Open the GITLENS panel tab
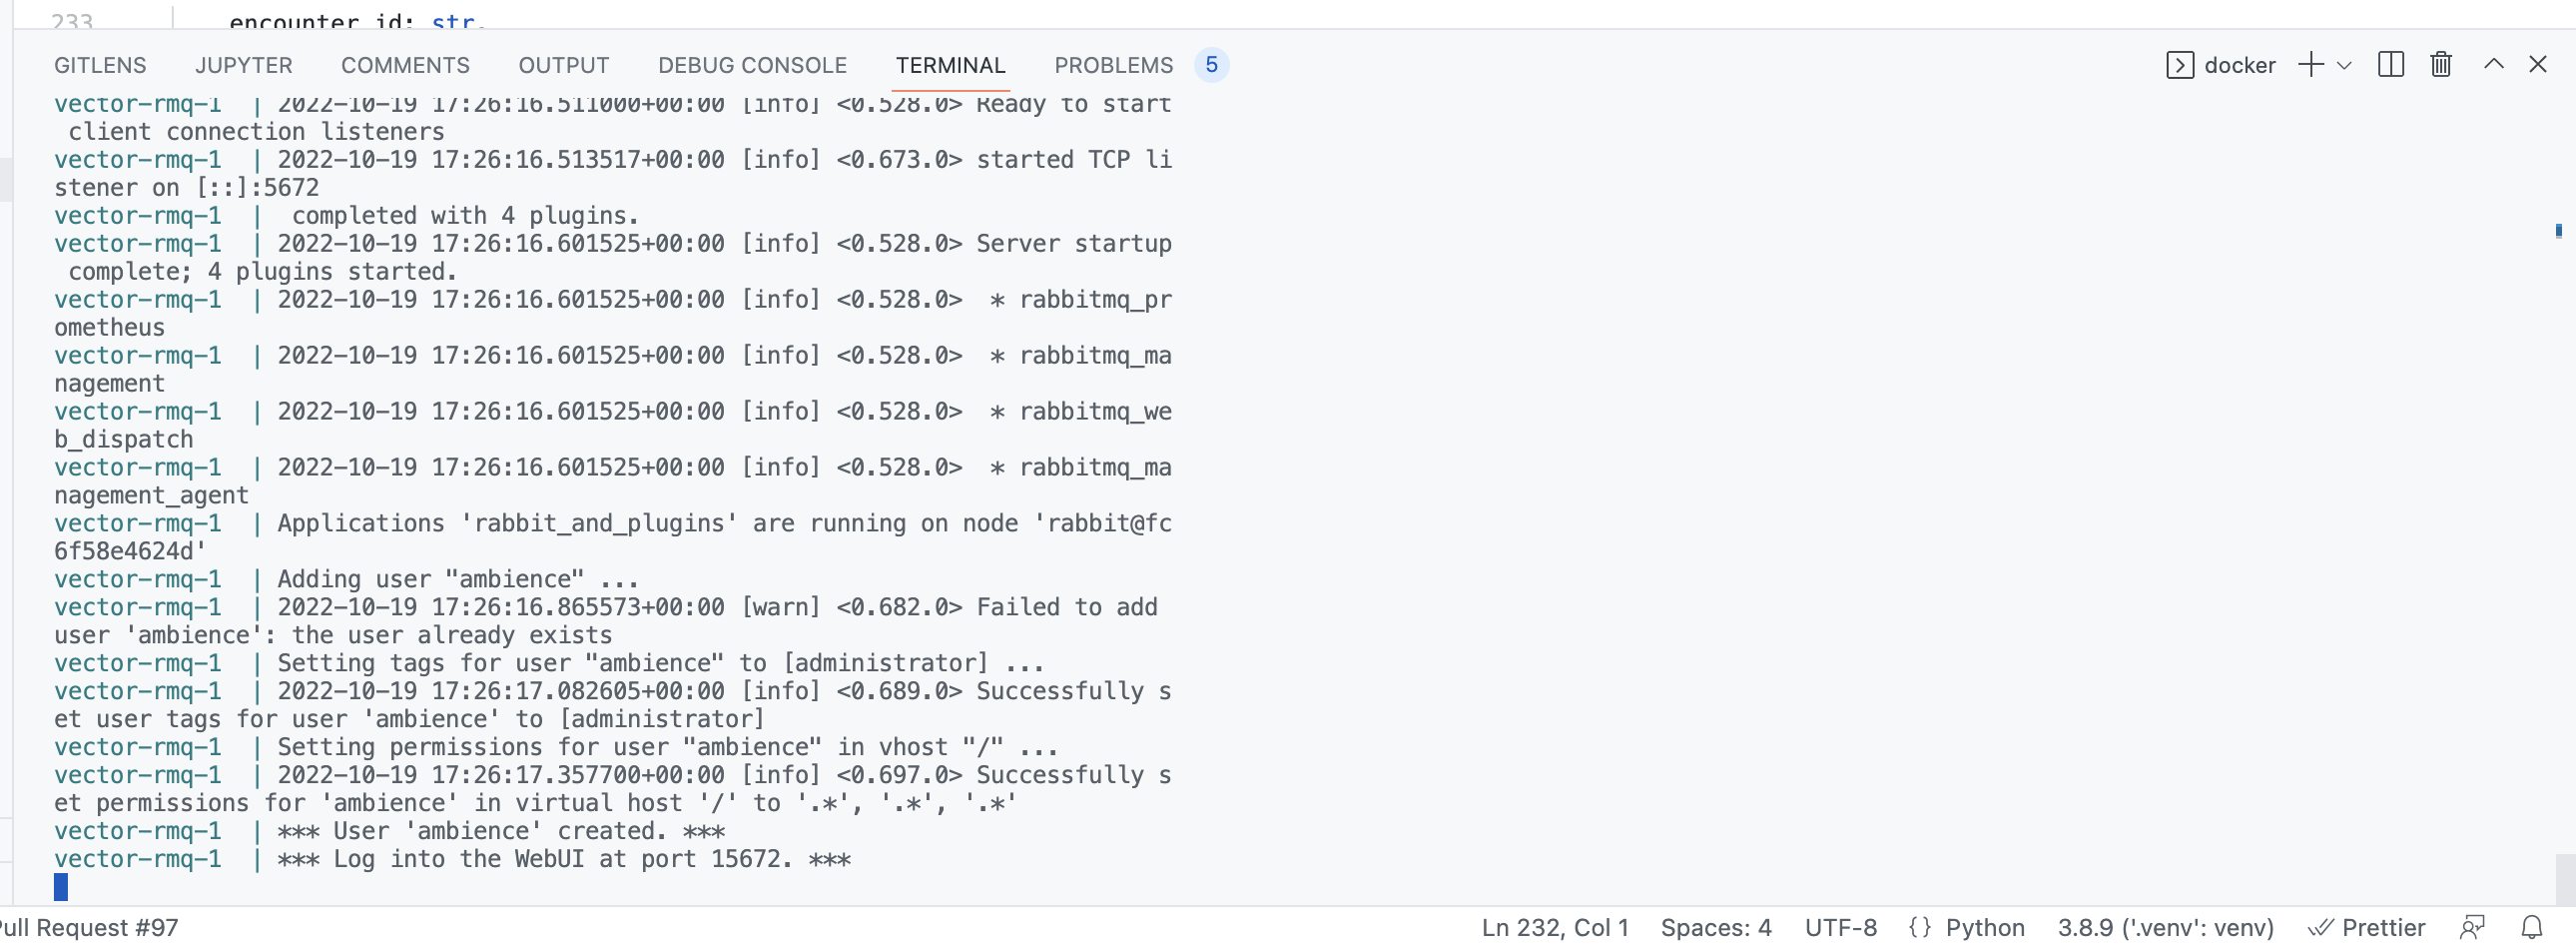The image size is (2576, 949). coord(100,65)
